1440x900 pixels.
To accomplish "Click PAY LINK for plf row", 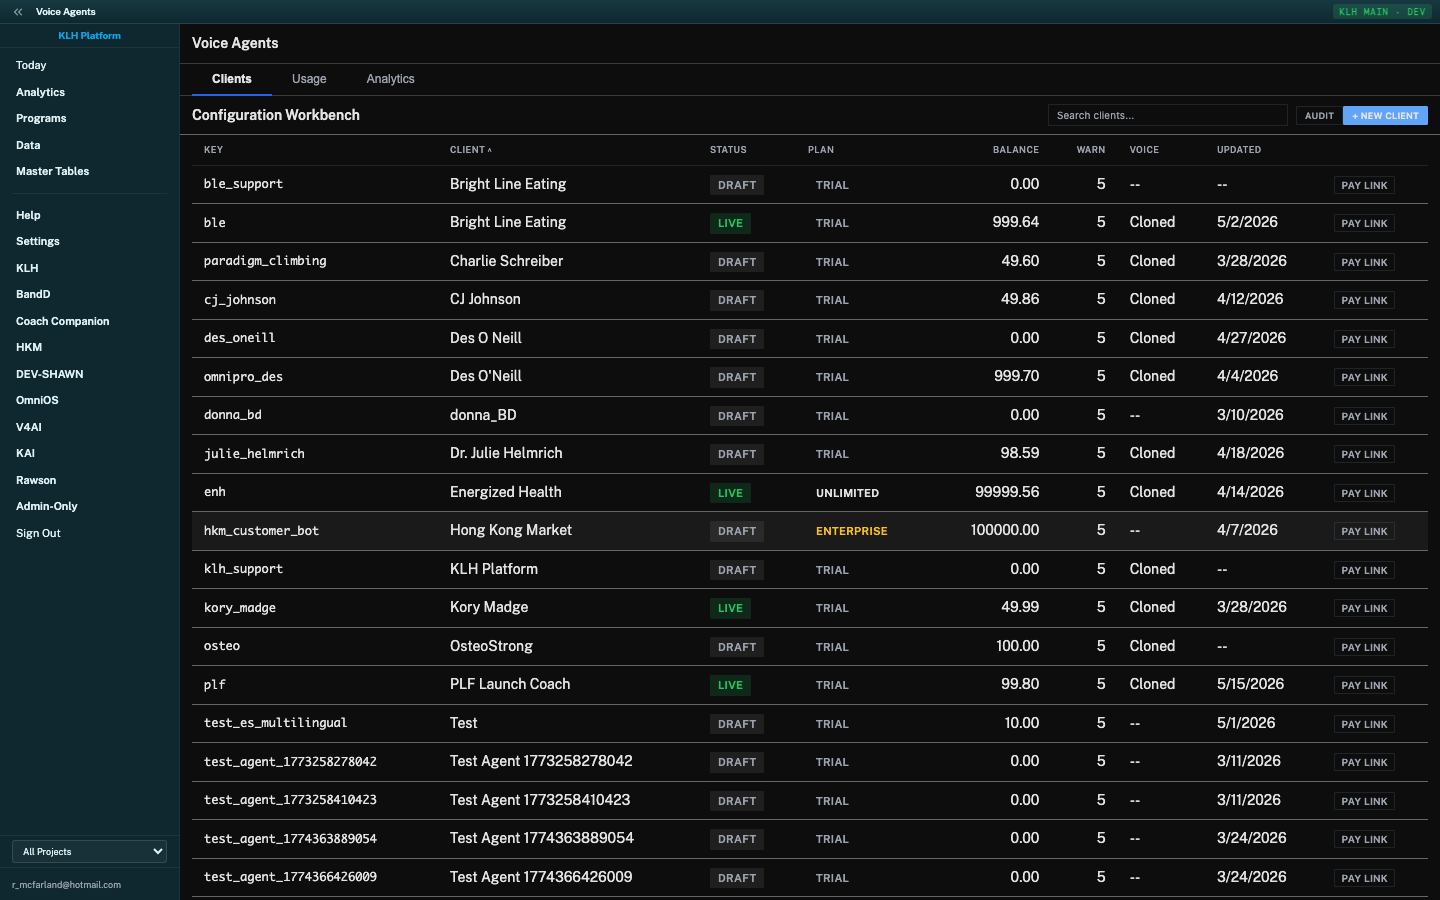I will coord(1364,685).
